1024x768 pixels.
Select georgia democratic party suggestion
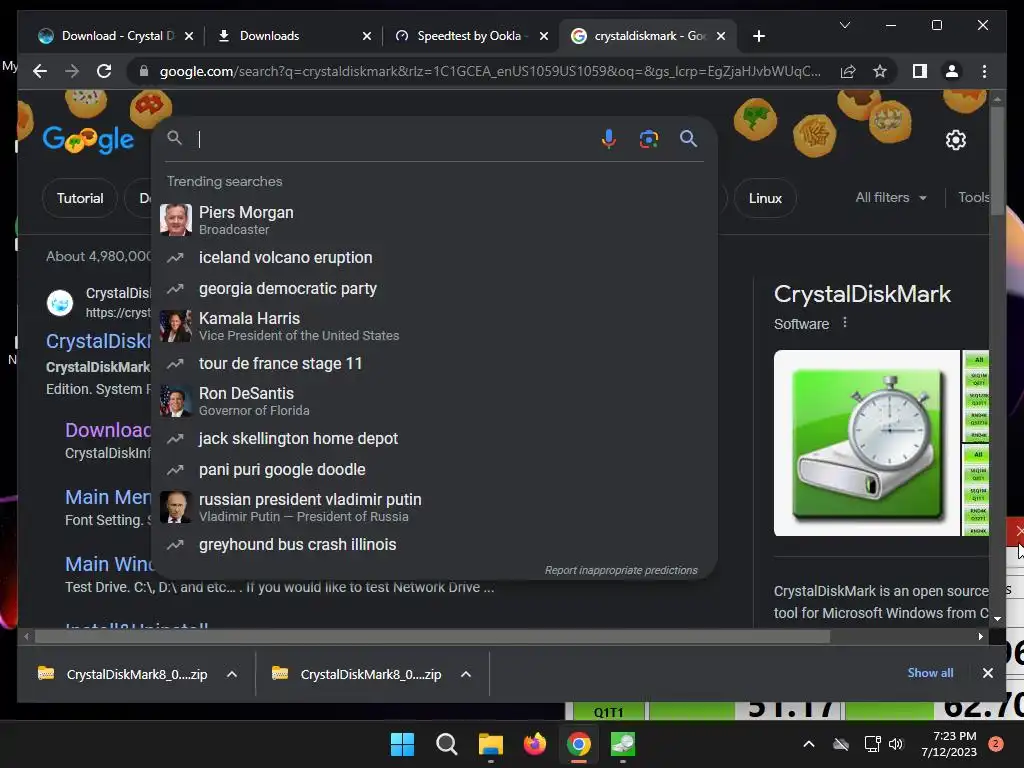[x=434, y=289]
